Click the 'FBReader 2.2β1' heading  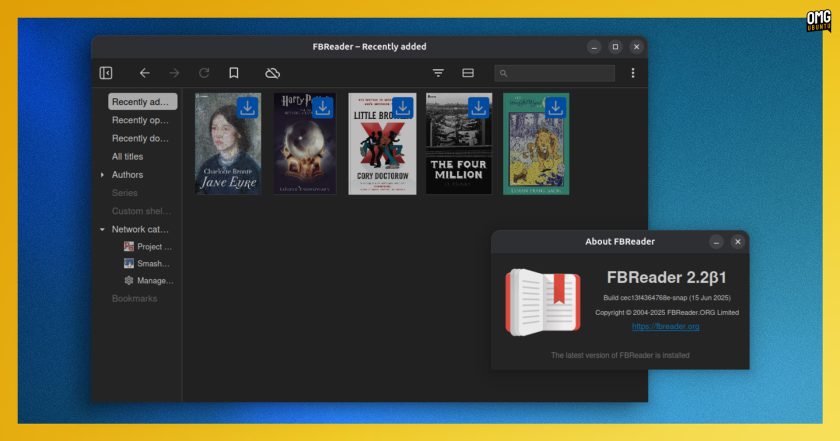click(666, 278)
